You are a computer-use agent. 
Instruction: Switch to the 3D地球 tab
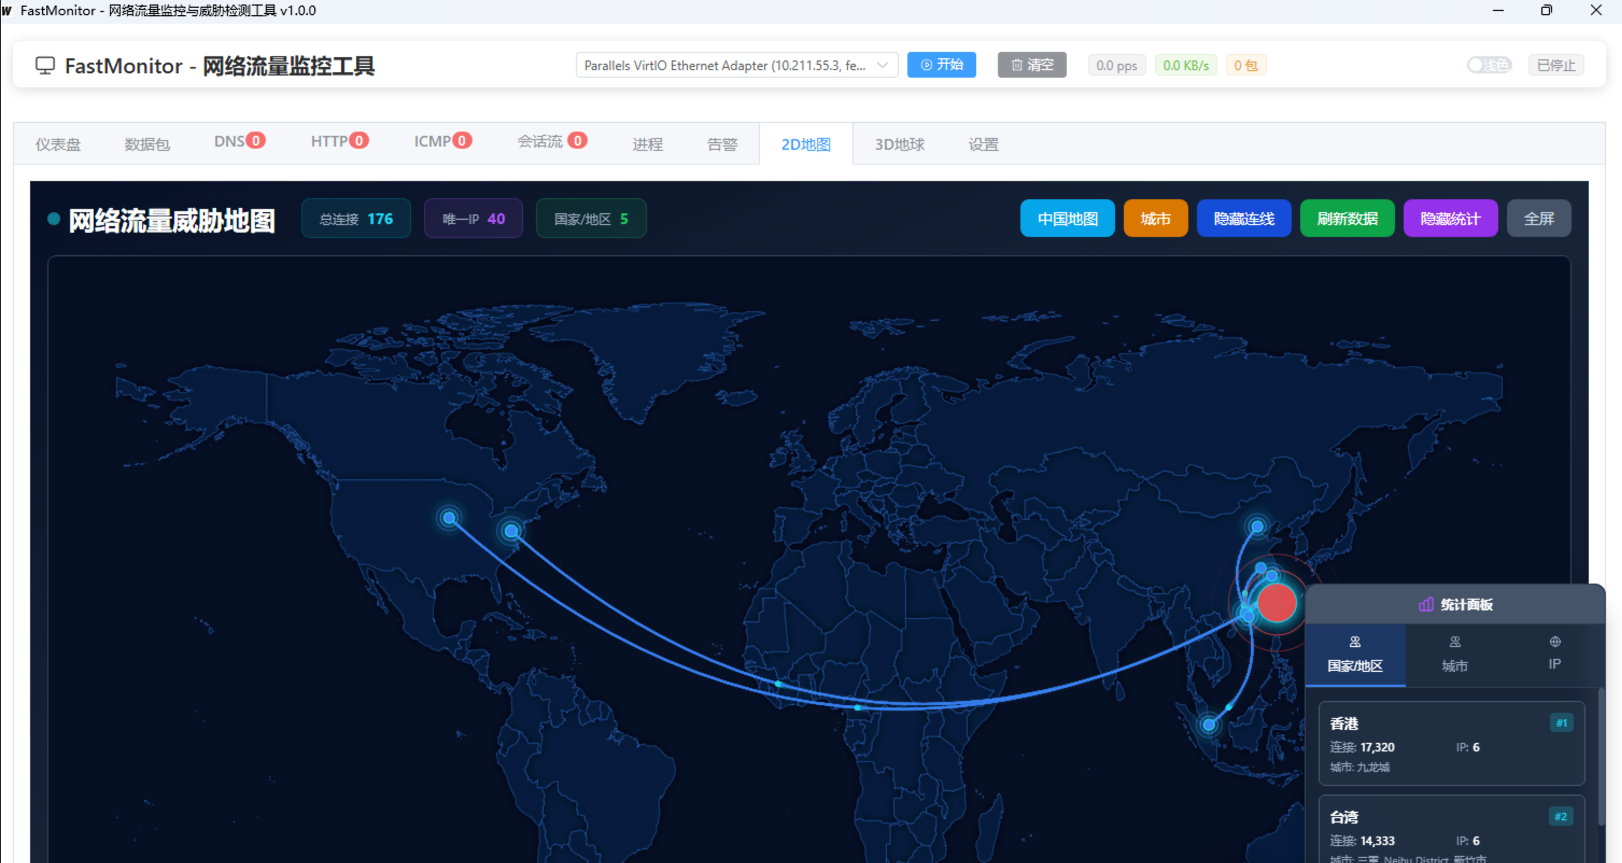(900, 144)
